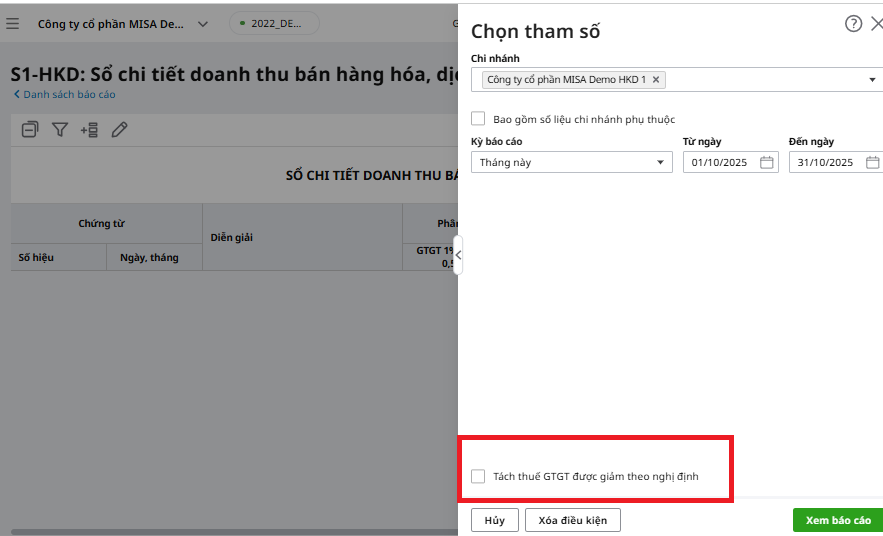Expand the Chi nhánh dropdown arrow
883x536 pixels.
[872, 80]
